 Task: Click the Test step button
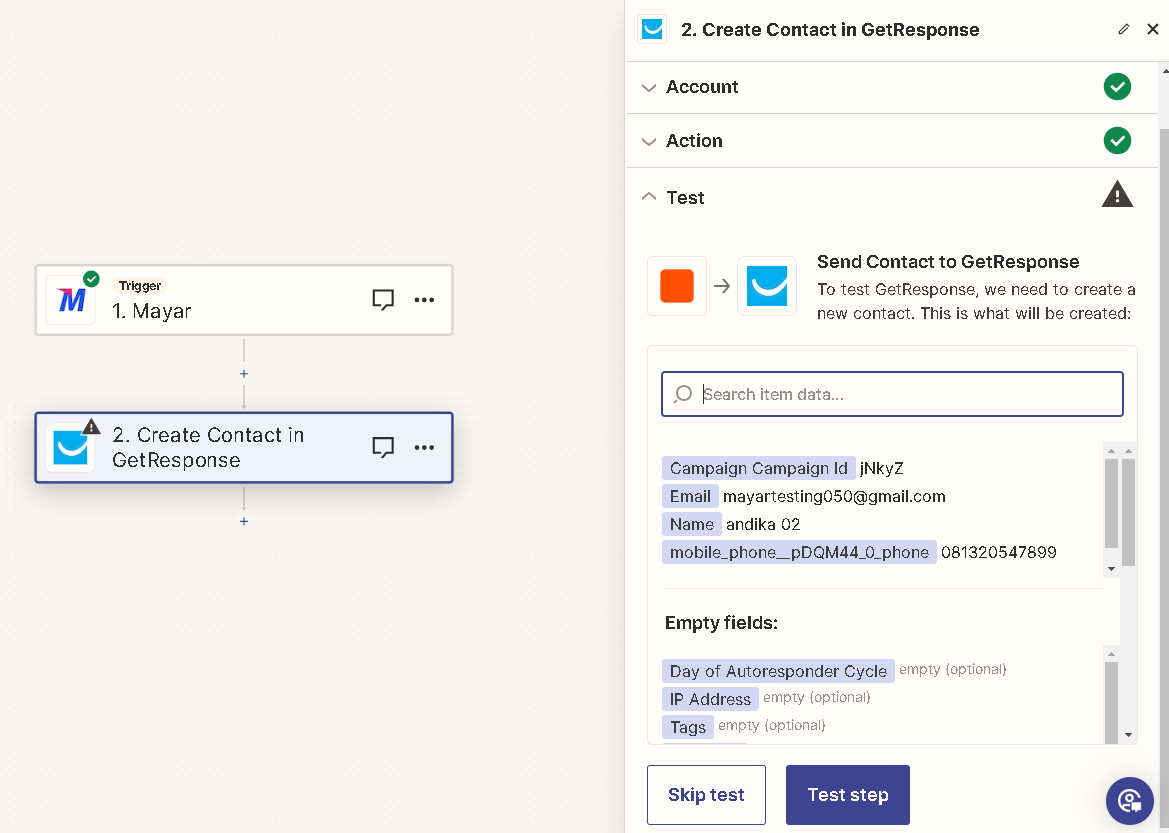848,795
